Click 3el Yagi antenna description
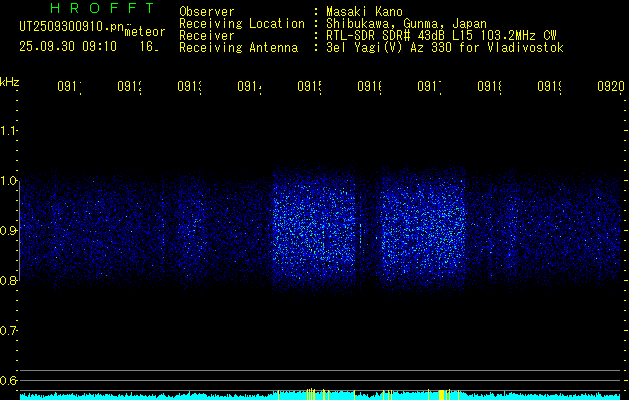The image size is (629, 400). point(445,48)
